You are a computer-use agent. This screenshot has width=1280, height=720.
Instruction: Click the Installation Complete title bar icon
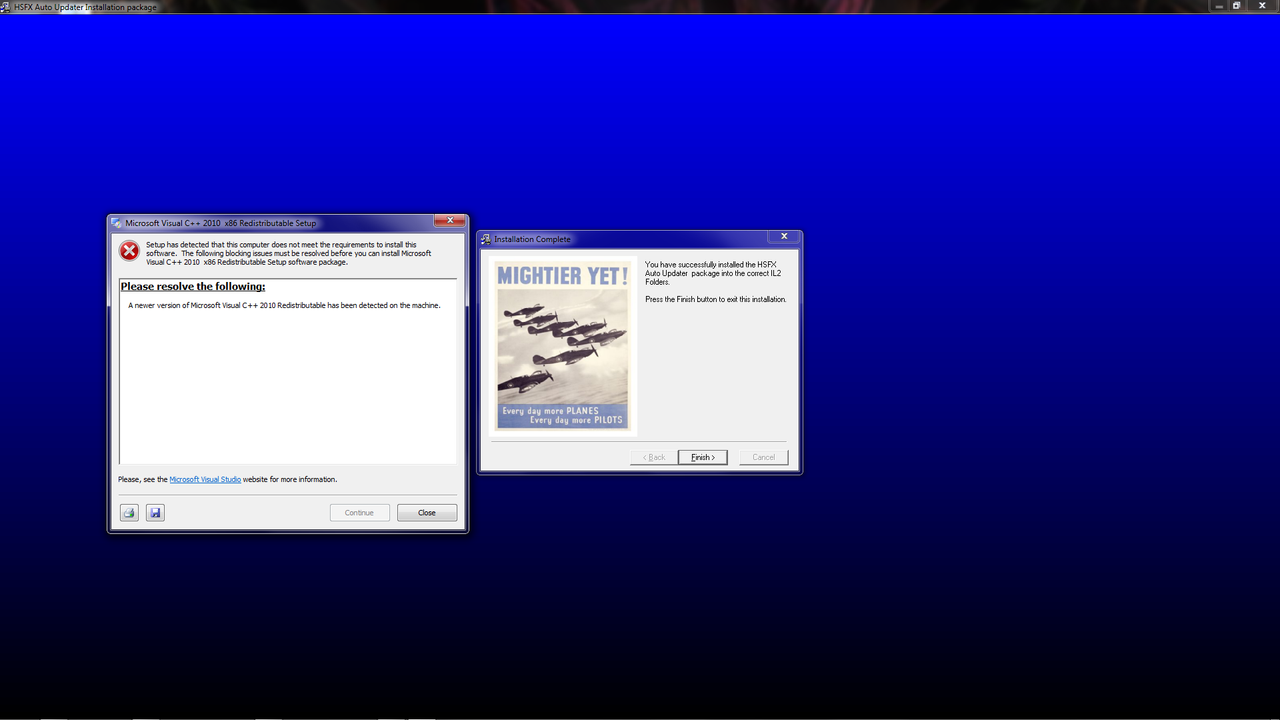[x=486, y=239]
